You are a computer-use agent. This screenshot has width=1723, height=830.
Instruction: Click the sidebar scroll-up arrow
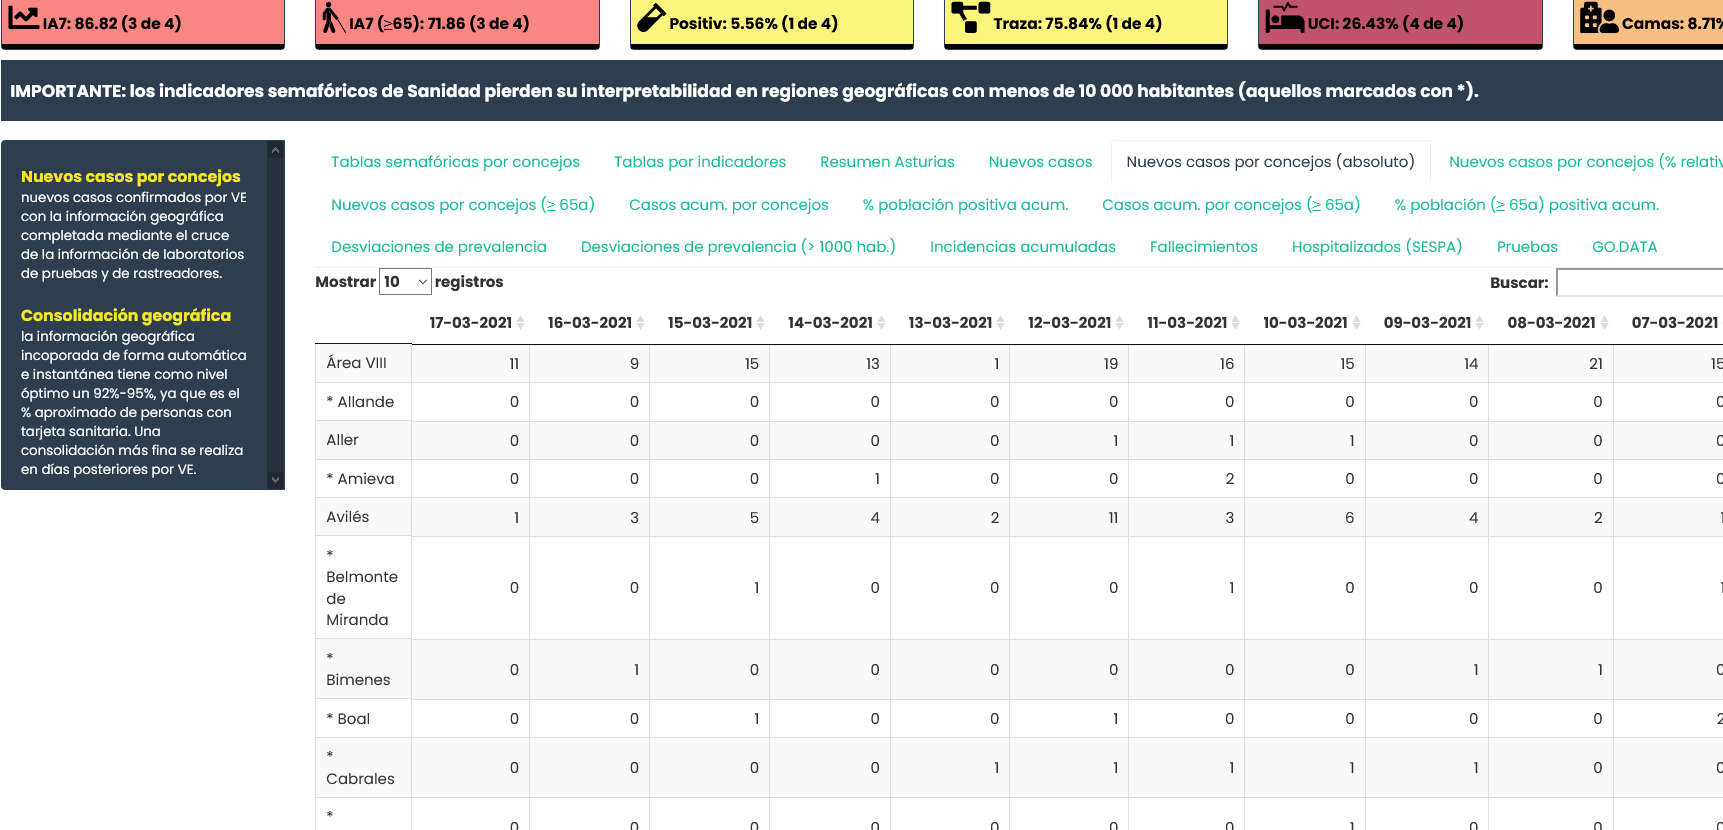coord(275,150)
